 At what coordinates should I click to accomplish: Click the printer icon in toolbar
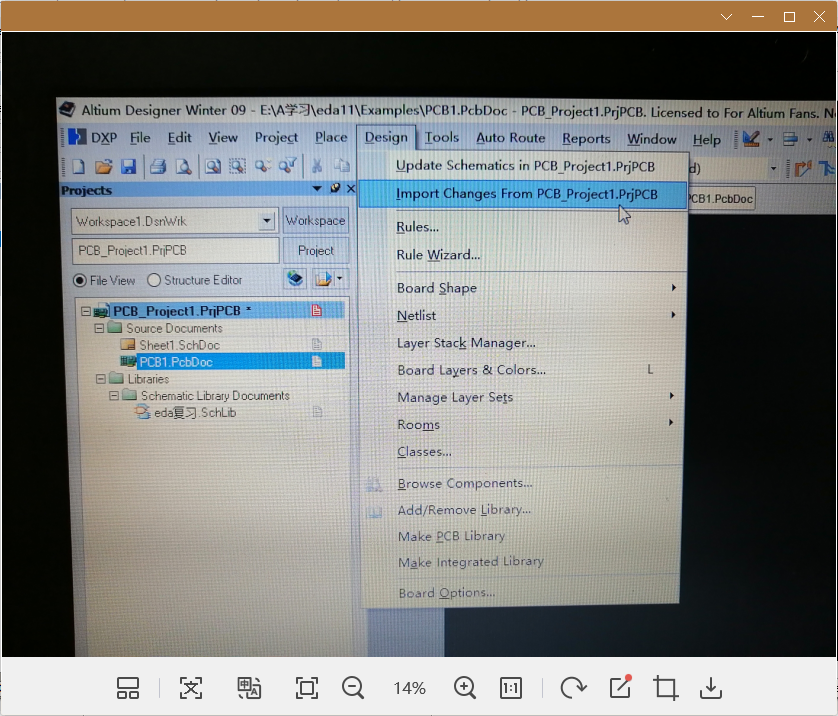(x=158, y=167)
